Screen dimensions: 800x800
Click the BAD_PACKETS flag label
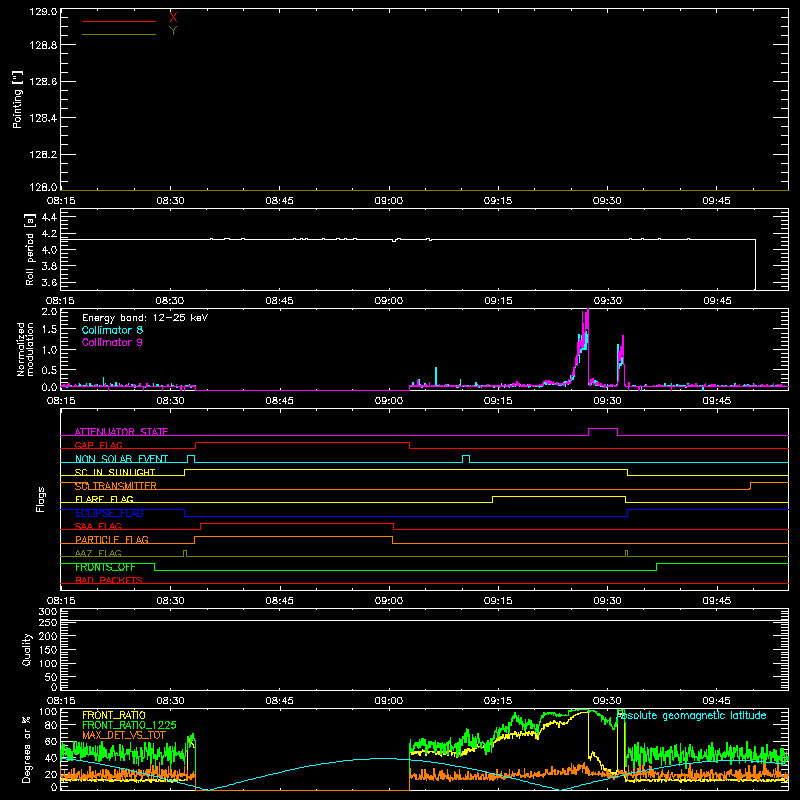pyautogui.click(x=109, y=580)
